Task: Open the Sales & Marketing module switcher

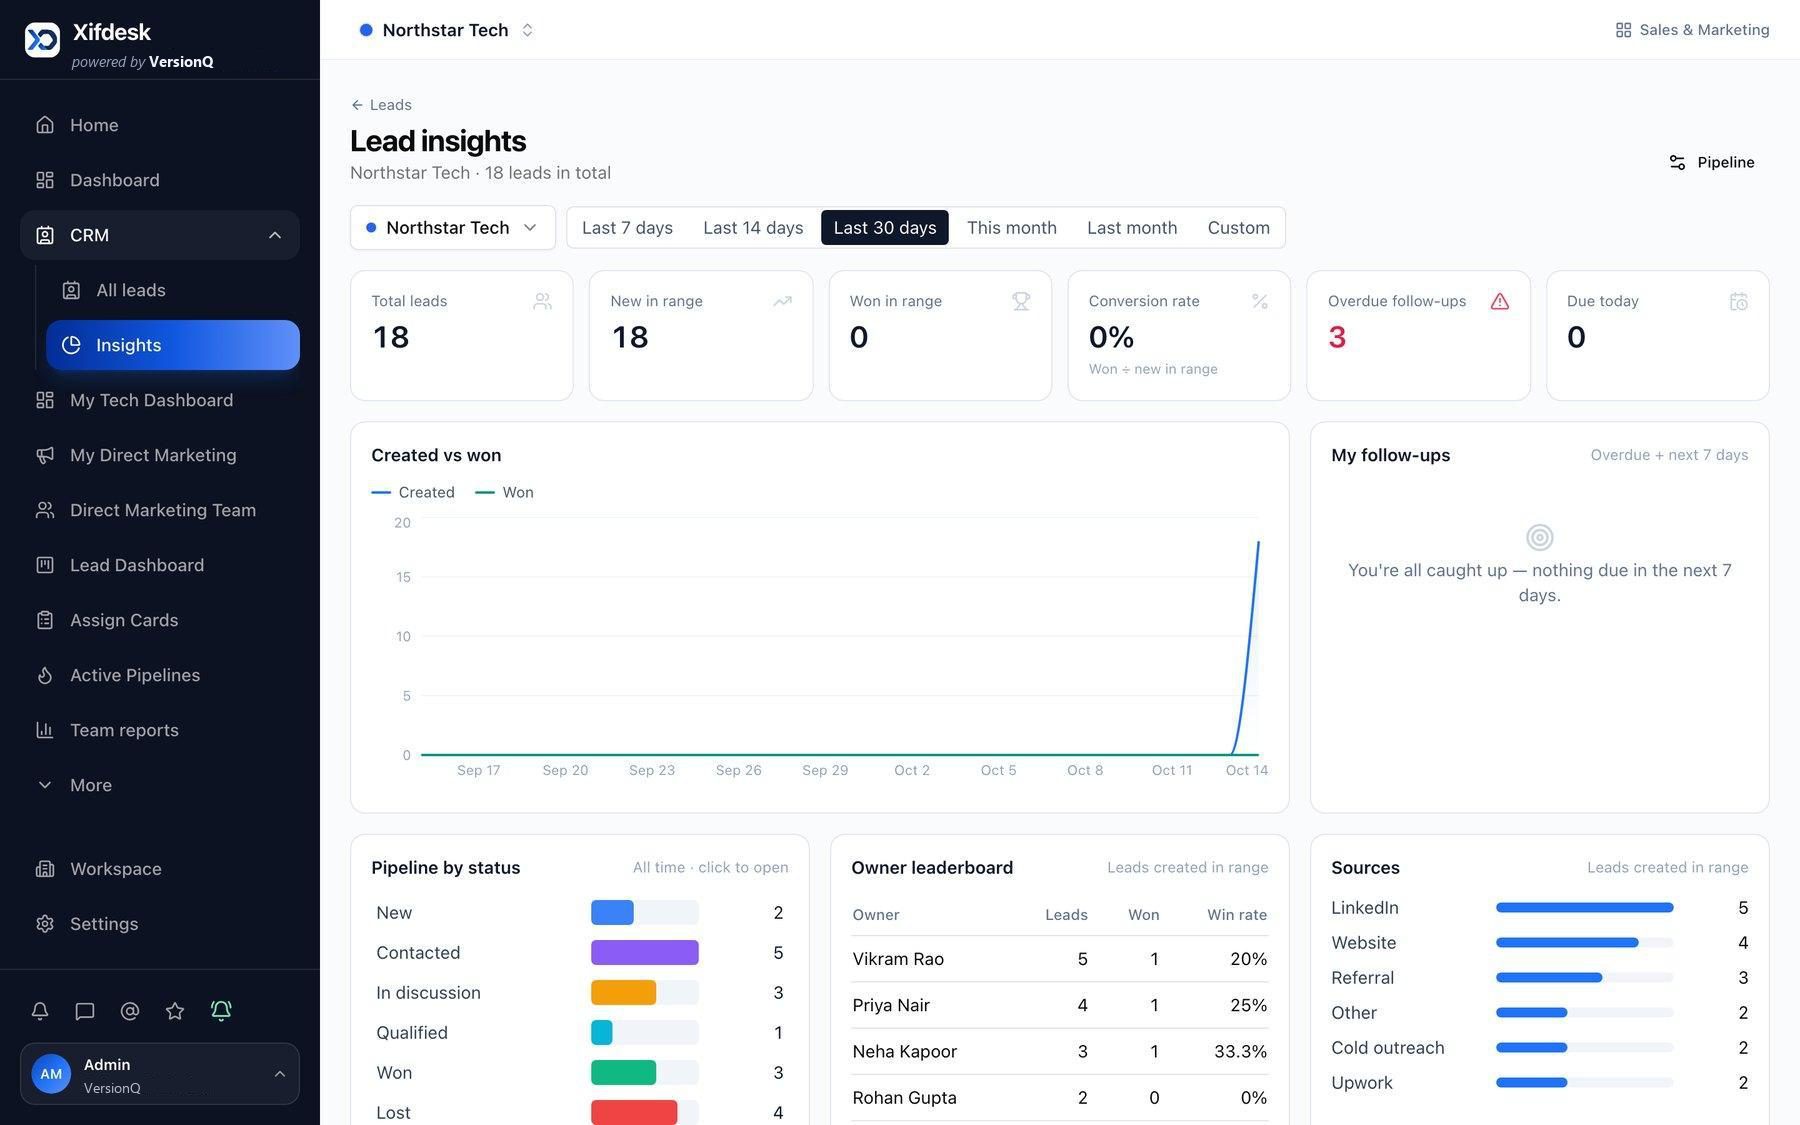Action: click(1692, 30)
